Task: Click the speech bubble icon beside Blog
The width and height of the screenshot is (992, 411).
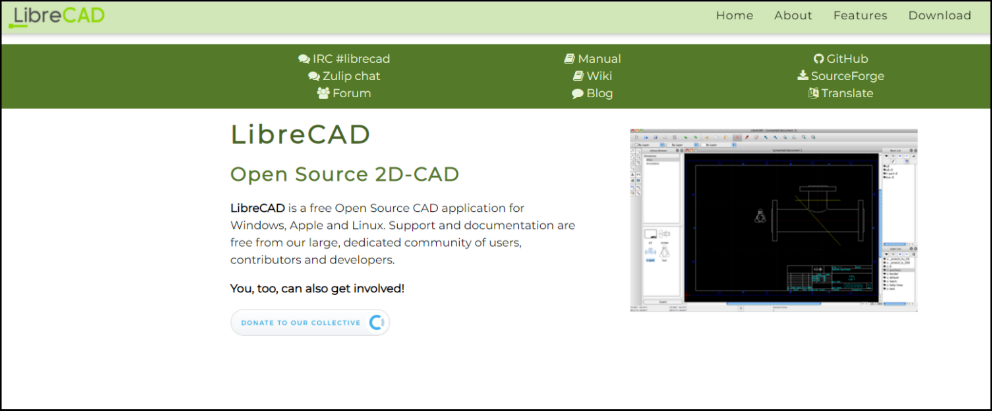Action: (577, 93)
